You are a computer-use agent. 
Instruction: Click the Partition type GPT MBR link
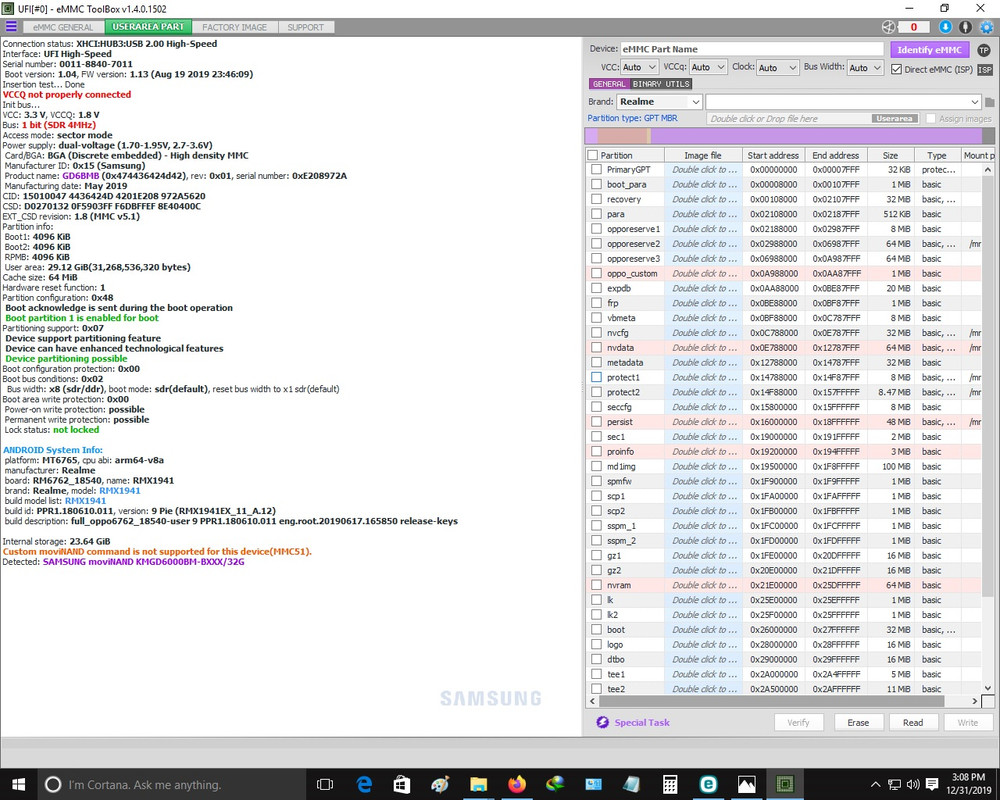[632, 118]
